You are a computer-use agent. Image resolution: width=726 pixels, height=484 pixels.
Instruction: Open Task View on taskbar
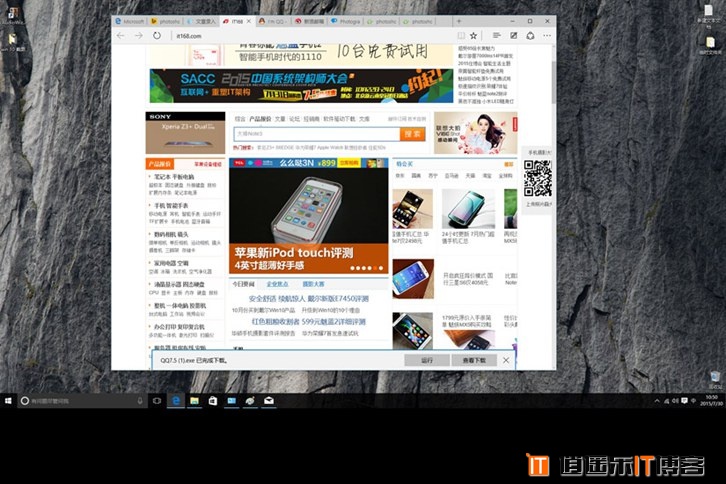tap(157, 401)
